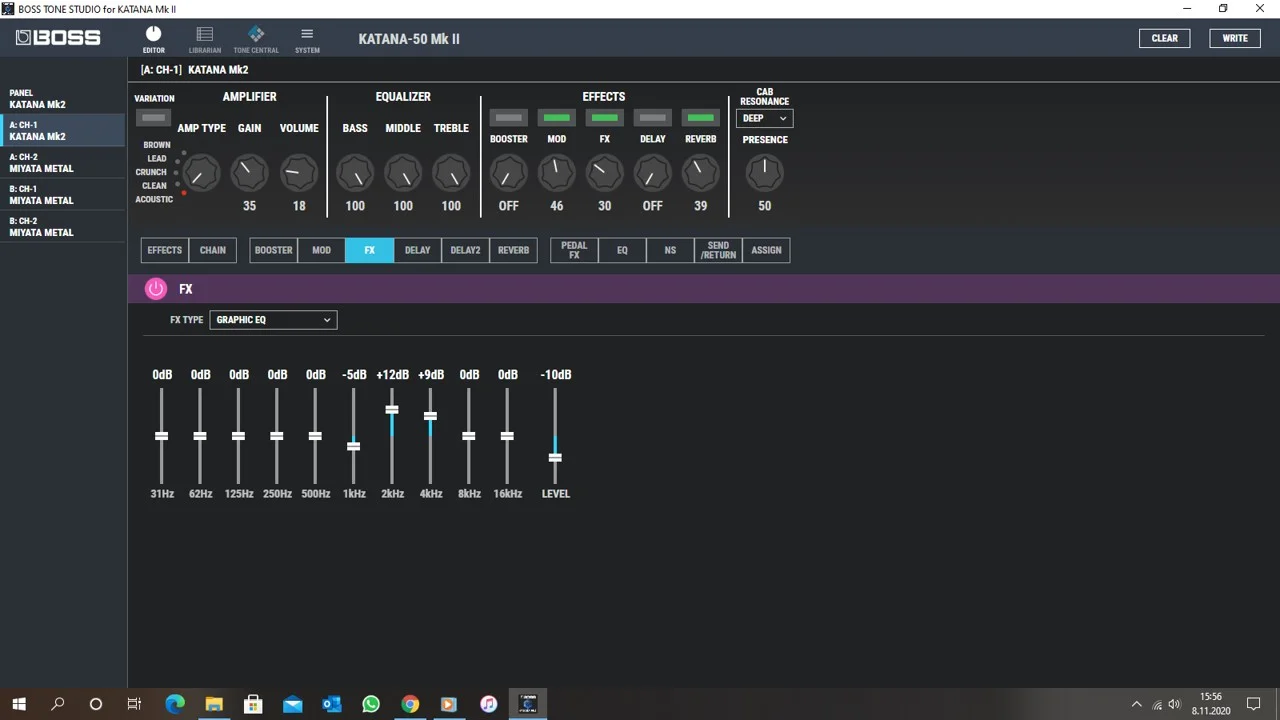Select B: CH-1 MIYATA METAL preset
This screenshot has height=720, width=1280.
tap(62, 195)
